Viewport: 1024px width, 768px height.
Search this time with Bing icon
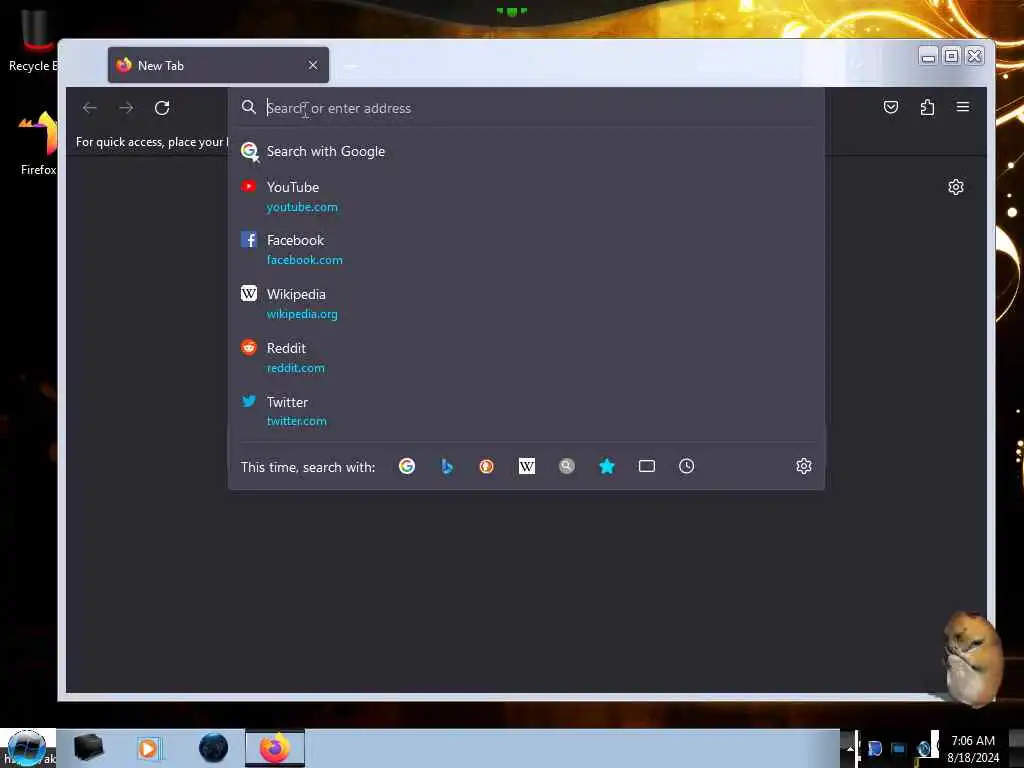(447, 466)
